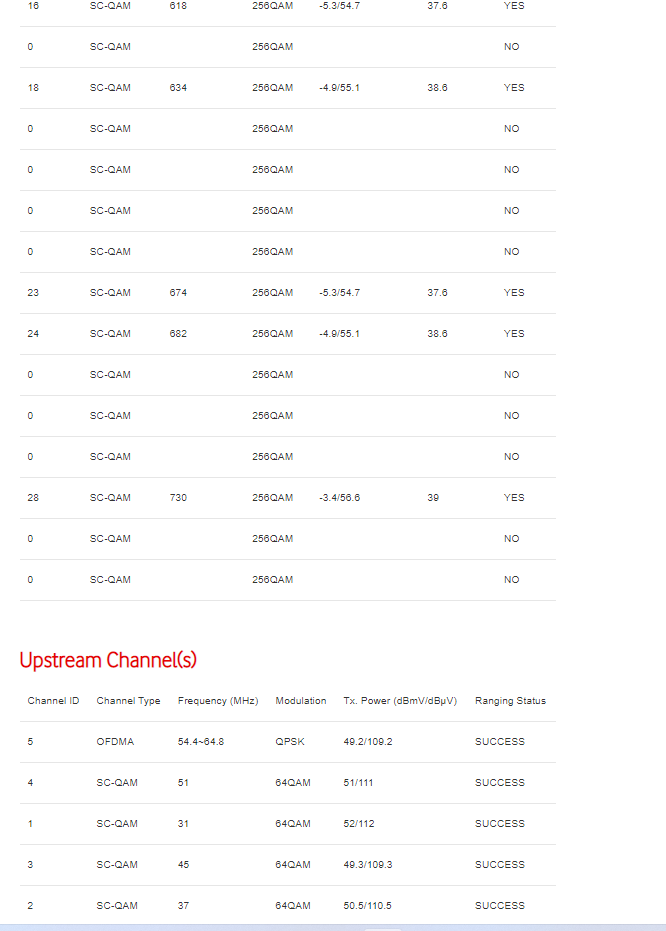Screen dimensions: 666x931
Task: Click the Channel Type column header
Action: (128, 701)
